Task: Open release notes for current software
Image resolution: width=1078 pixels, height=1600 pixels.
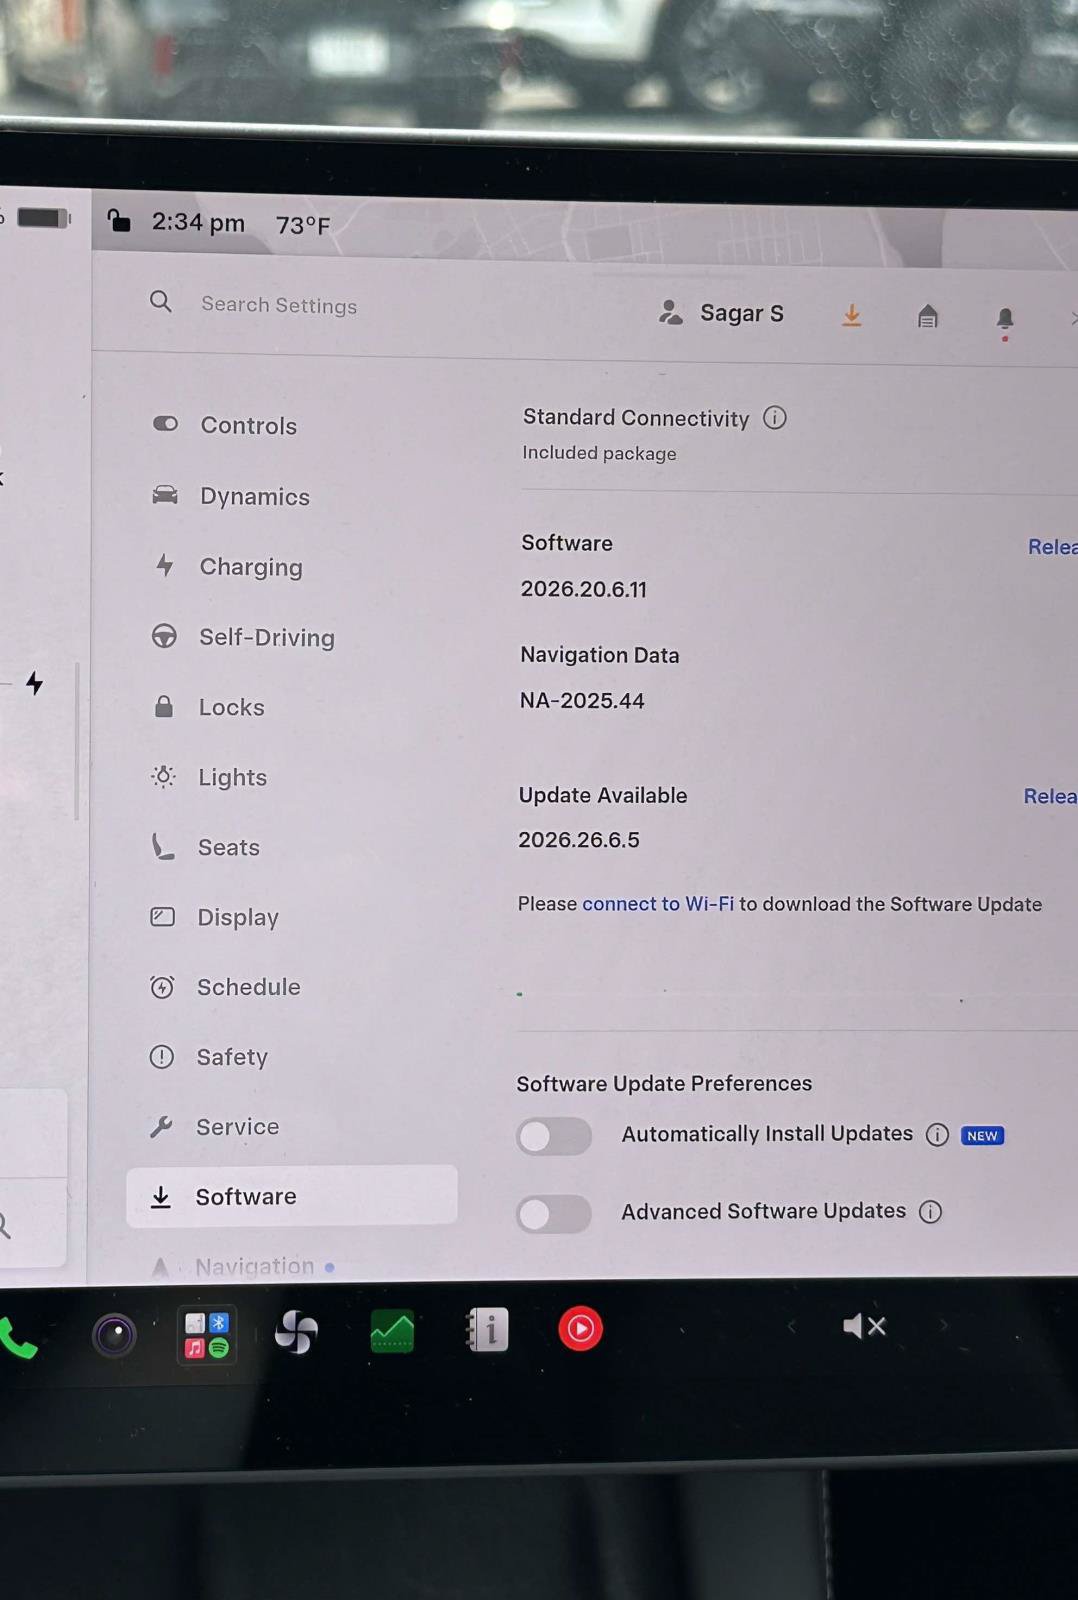Action: click(x=1053, y=547)
